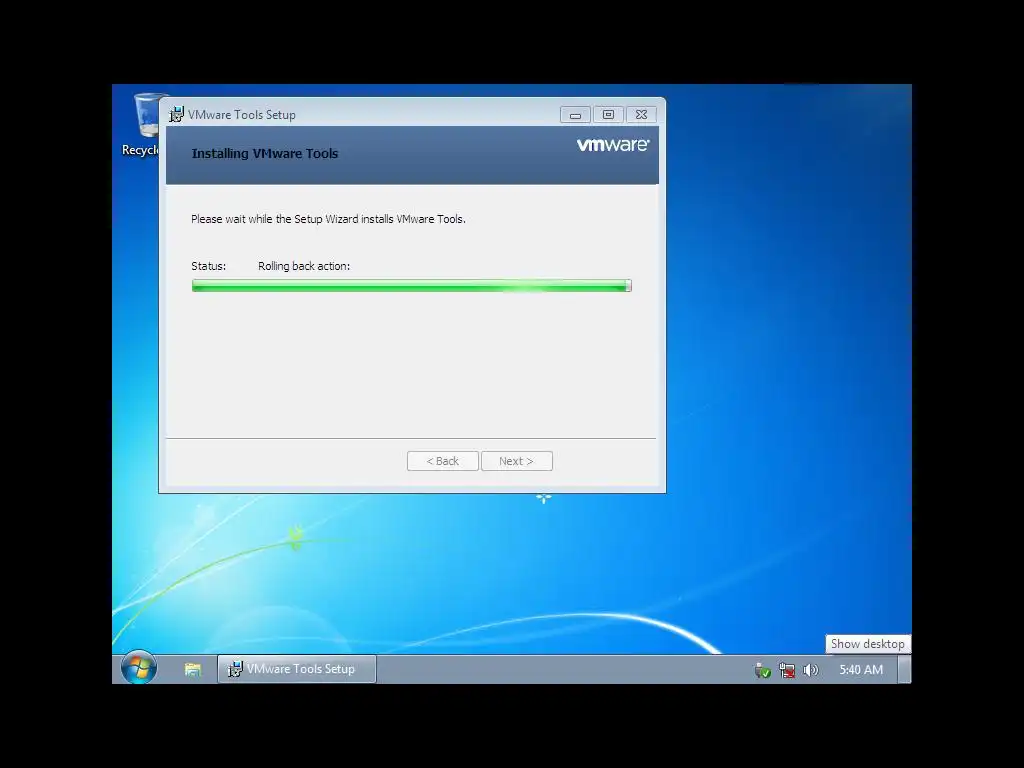Click the Safely Remove Hardware tray icon
This screenshot has height=768, width=1024.
pos(762,670)
